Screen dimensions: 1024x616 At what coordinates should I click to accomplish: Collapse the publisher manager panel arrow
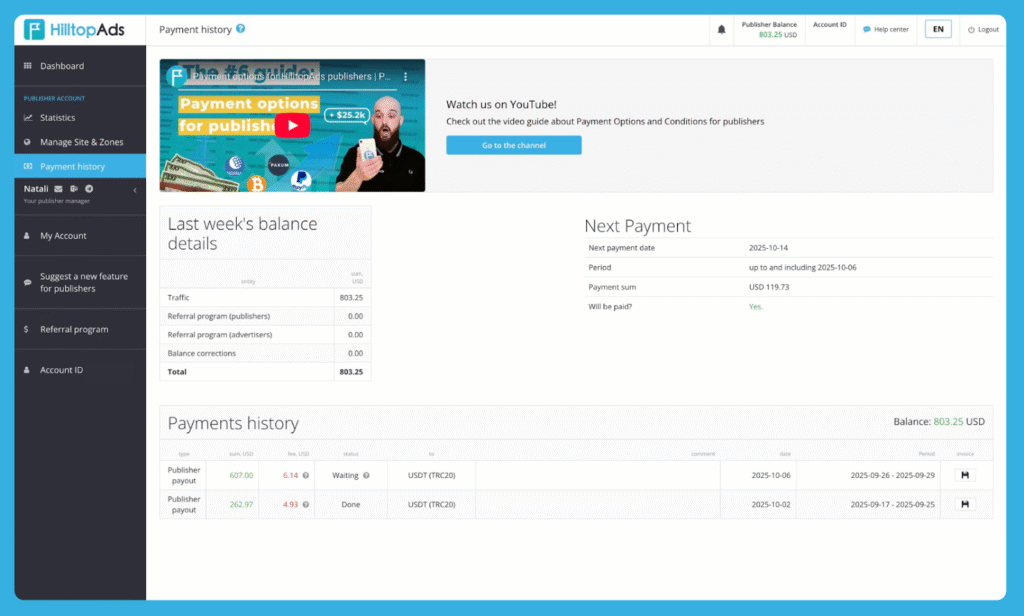pyautogui.click(x=134, y=190)
